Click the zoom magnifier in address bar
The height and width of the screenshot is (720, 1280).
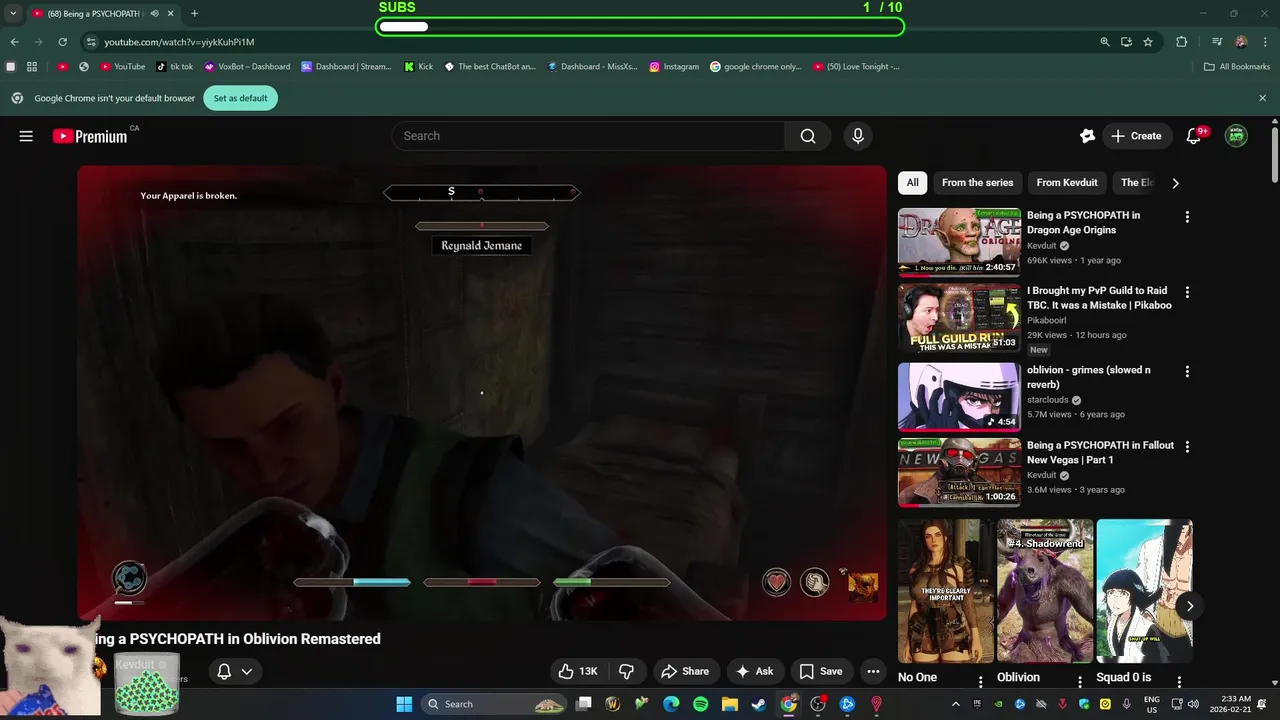tap(1105, 42)
